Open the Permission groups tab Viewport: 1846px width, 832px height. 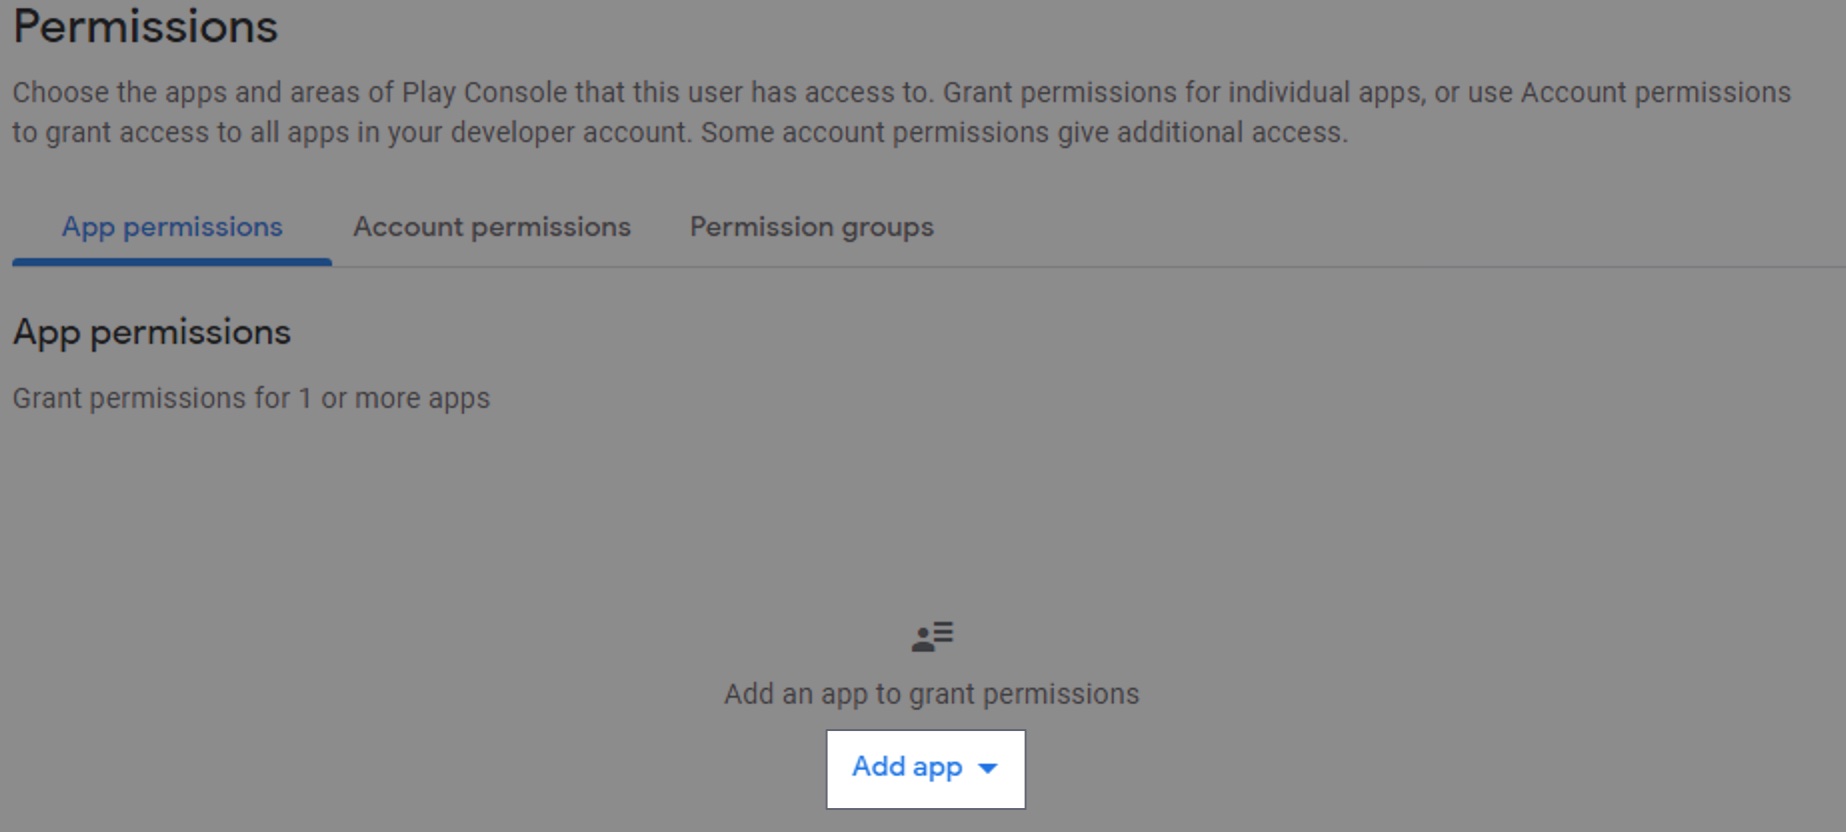click(812, 227)
